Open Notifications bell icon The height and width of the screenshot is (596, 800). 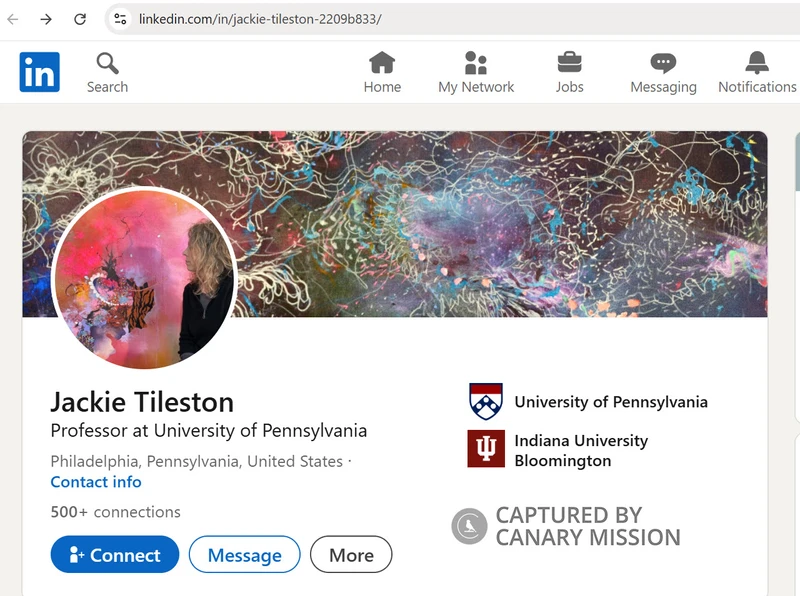coord(757,63)
